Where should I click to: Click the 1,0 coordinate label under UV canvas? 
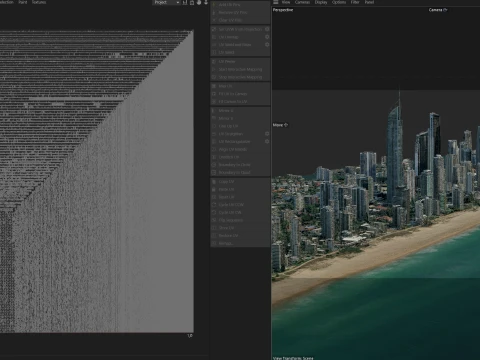click(x=190, y=336)
